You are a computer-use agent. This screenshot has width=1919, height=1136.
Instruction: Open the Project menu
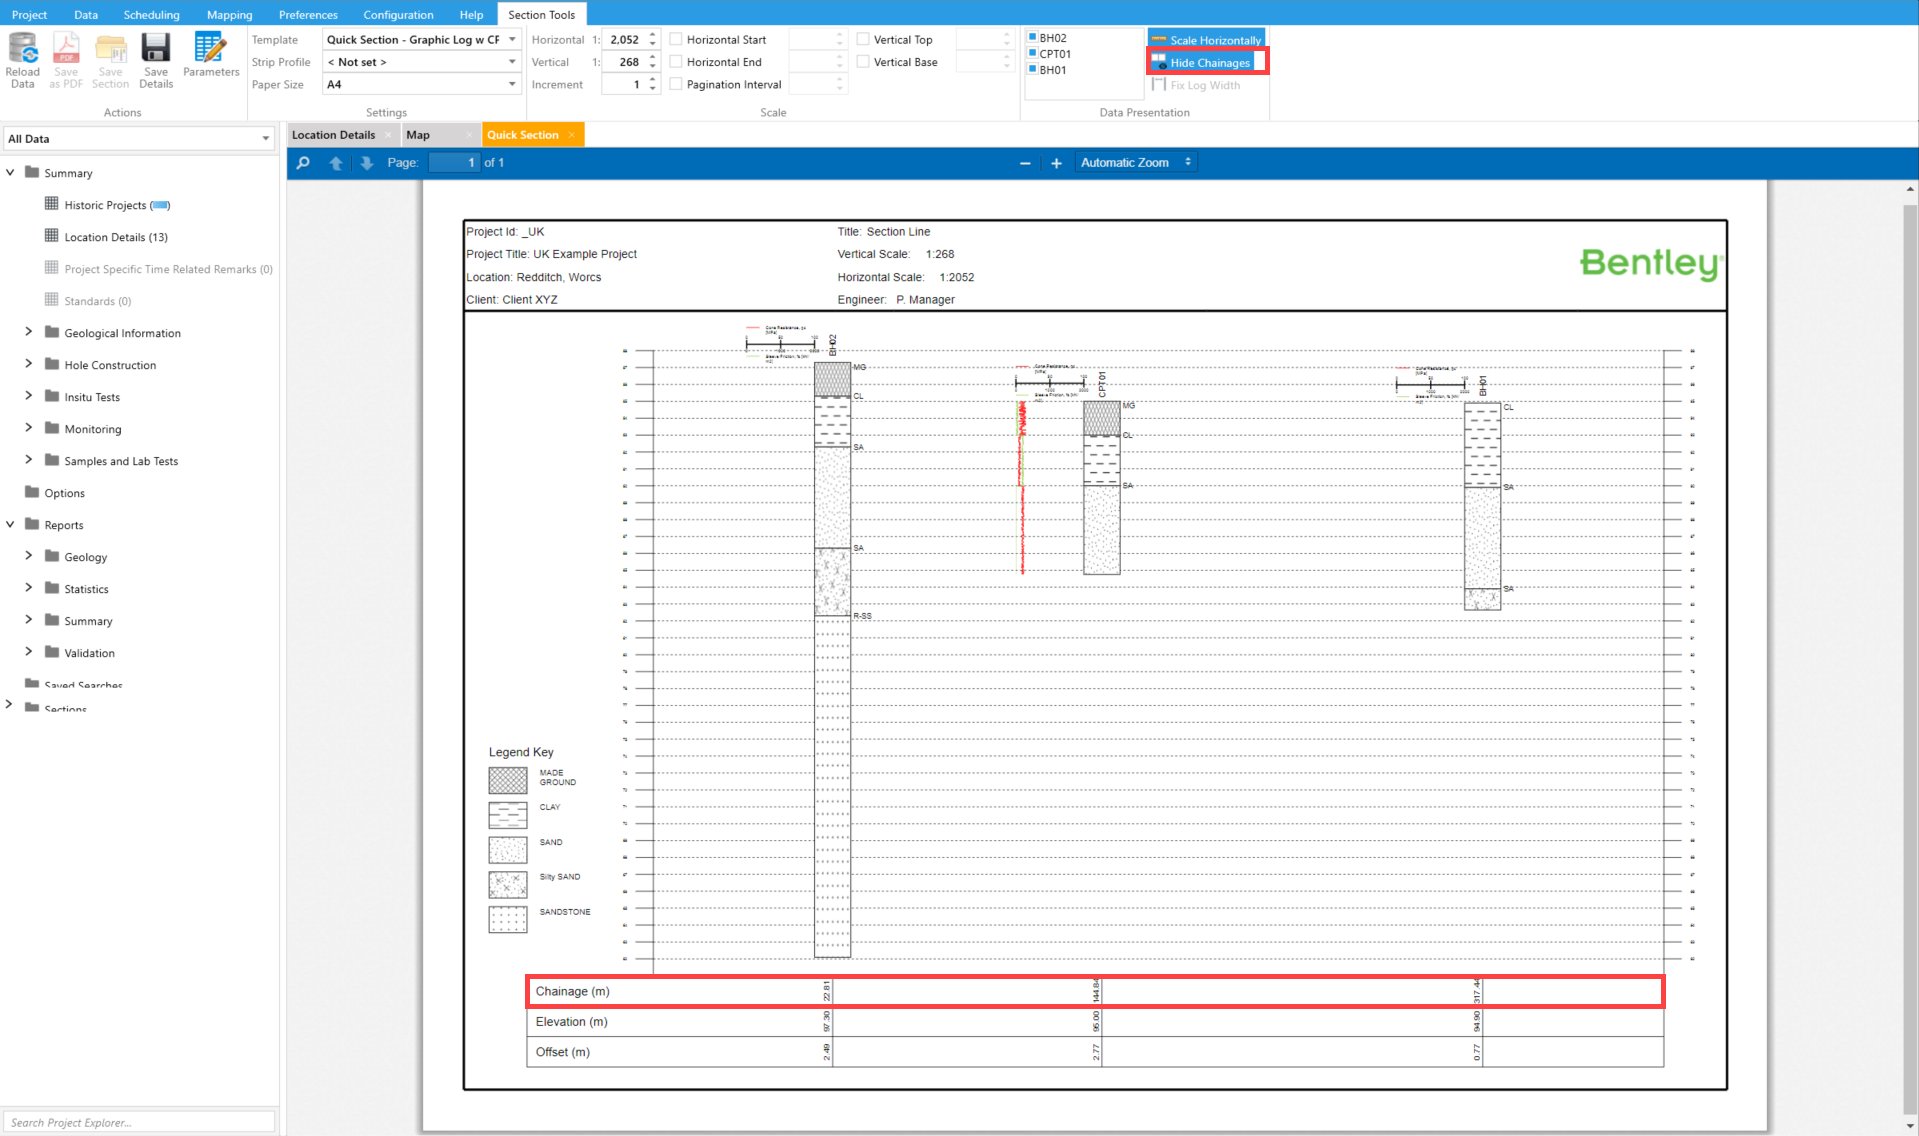click(29, 14)
